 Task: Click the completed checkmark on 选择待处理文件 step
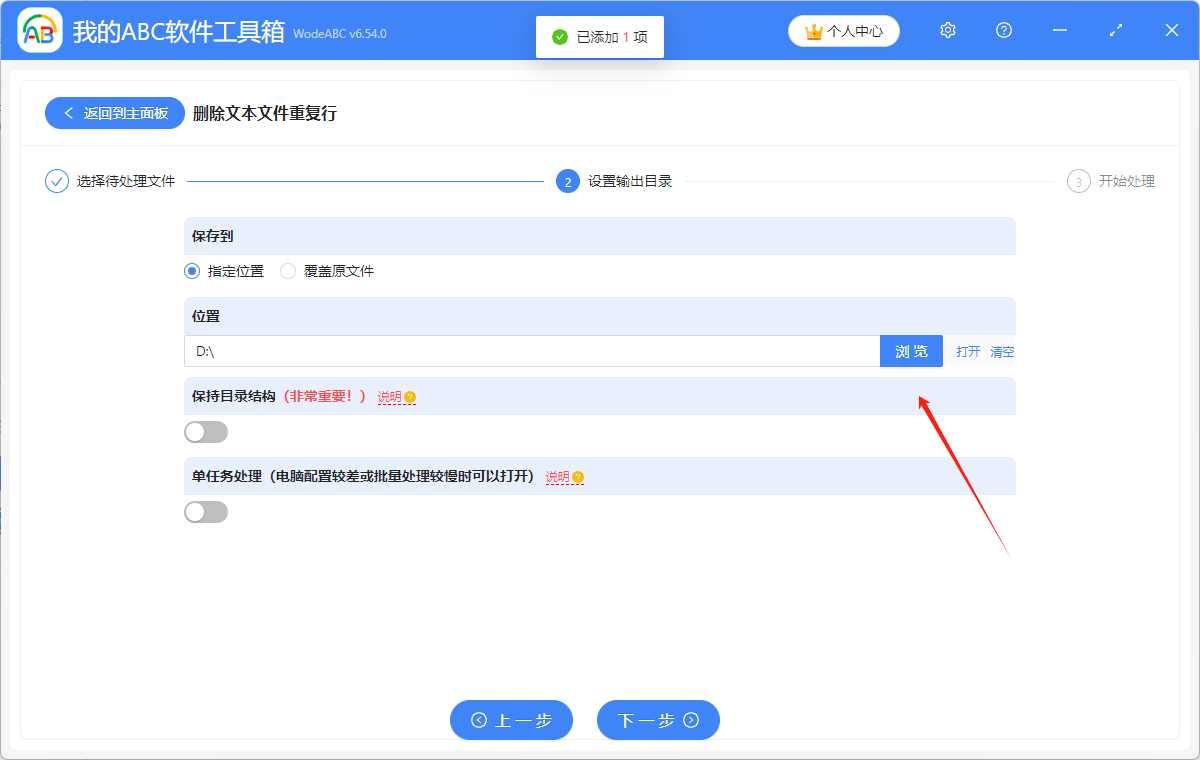point(56,181)
